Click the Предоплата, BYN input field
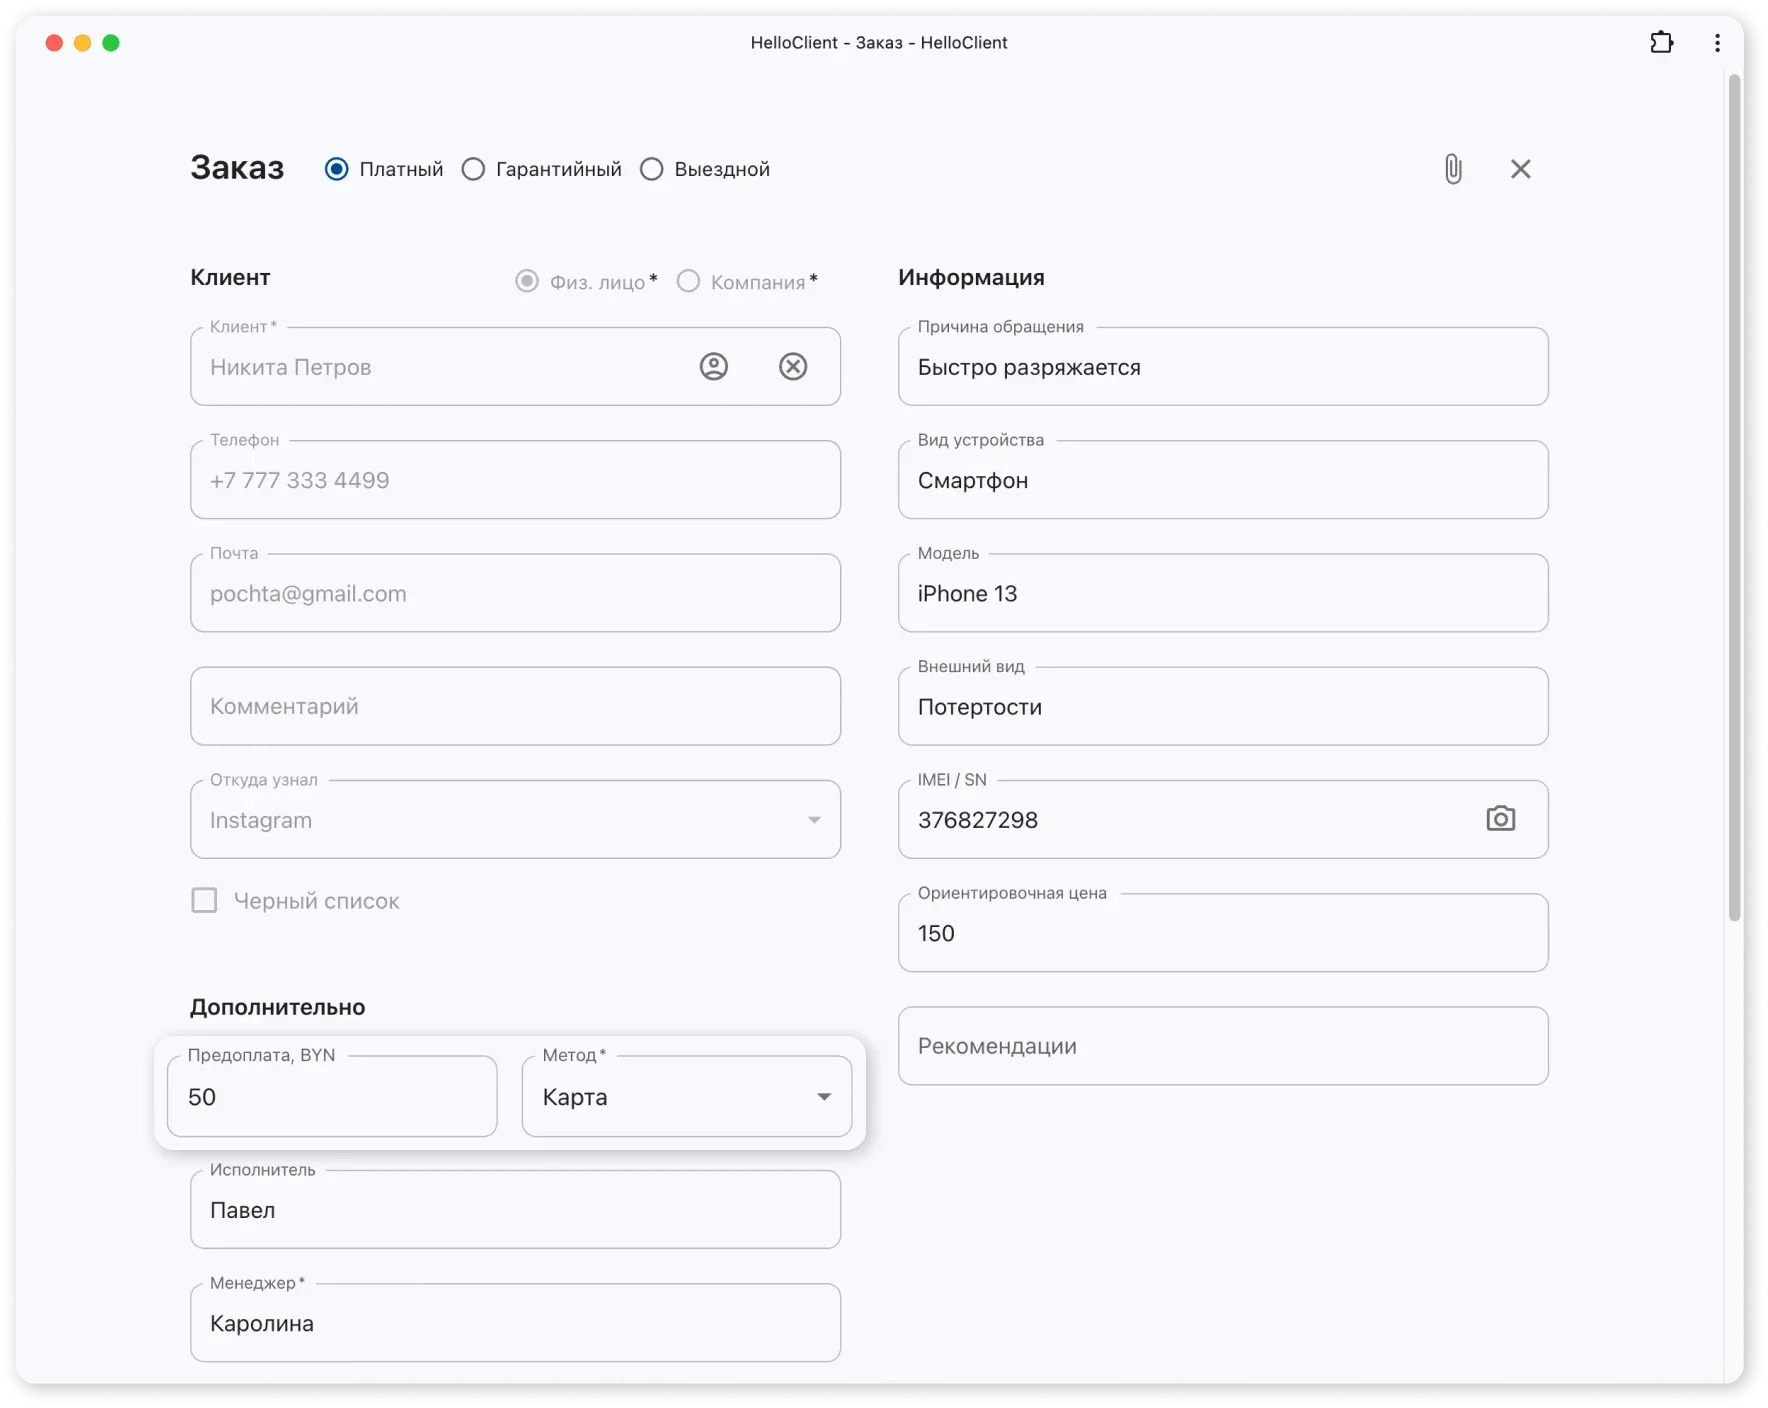 (x=332, y=1097)
